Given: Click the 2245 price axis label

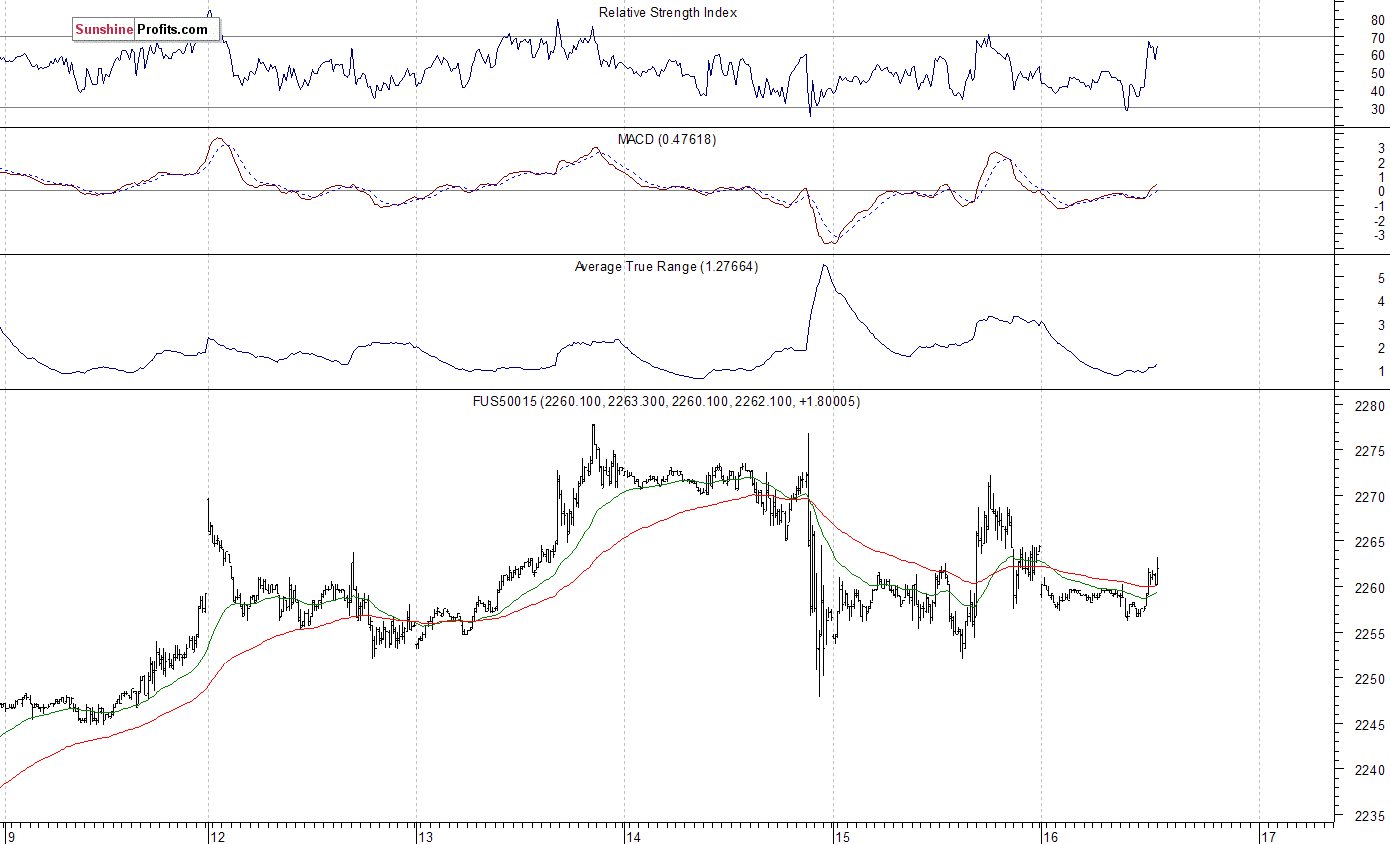Looking at the screenshot, I should pyautogui.click(x=1372, y=725).
